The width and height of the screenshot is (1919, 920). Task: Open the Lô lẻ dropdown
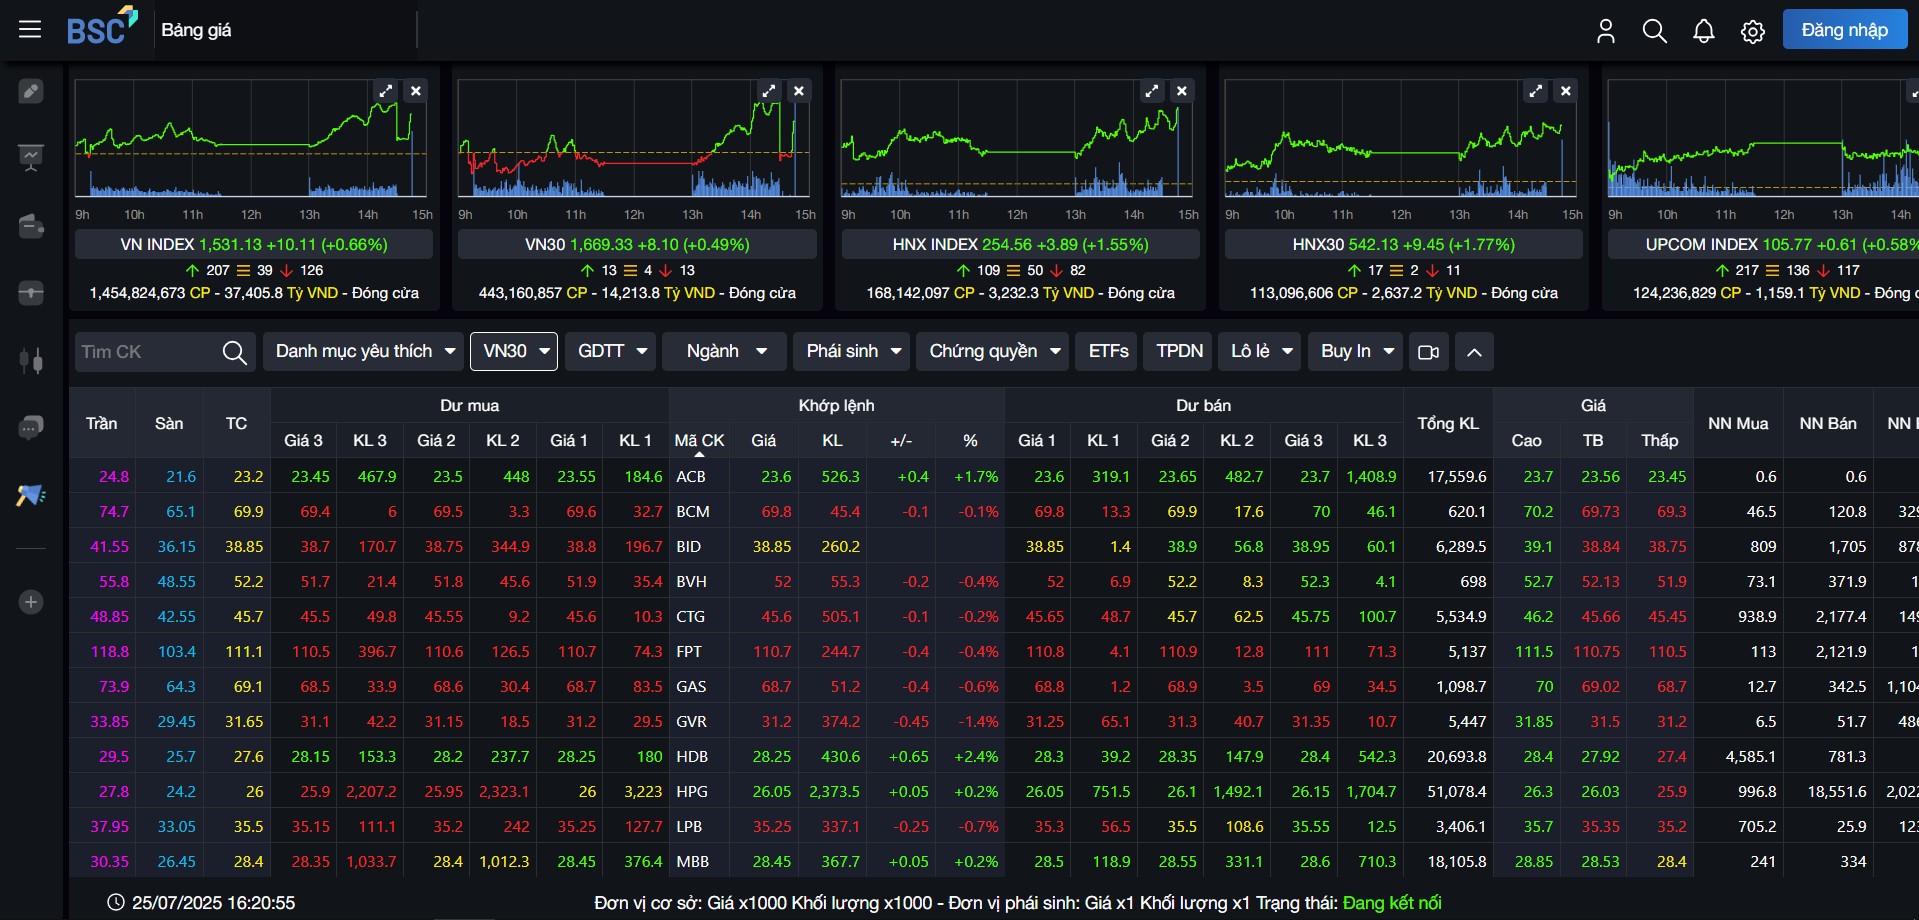pyautogui.click(x=1260, y=352)
